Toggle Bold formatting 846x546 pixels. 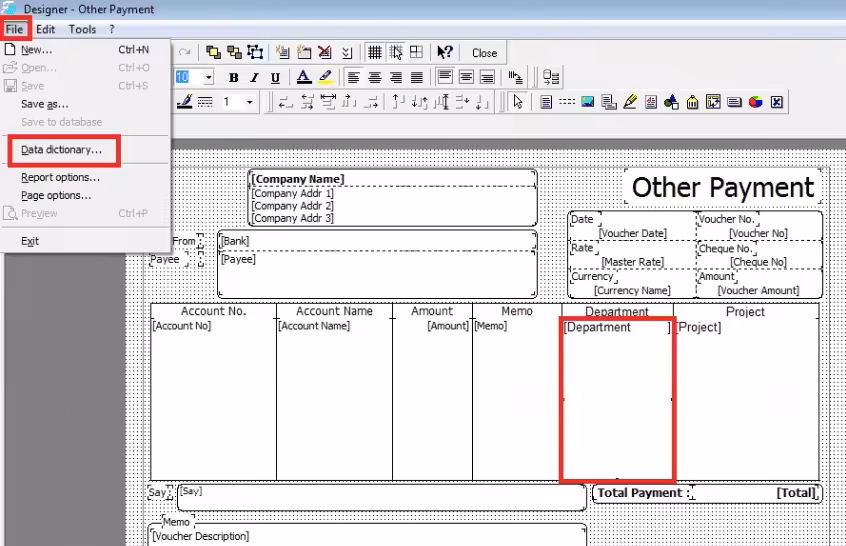point(233,78)
